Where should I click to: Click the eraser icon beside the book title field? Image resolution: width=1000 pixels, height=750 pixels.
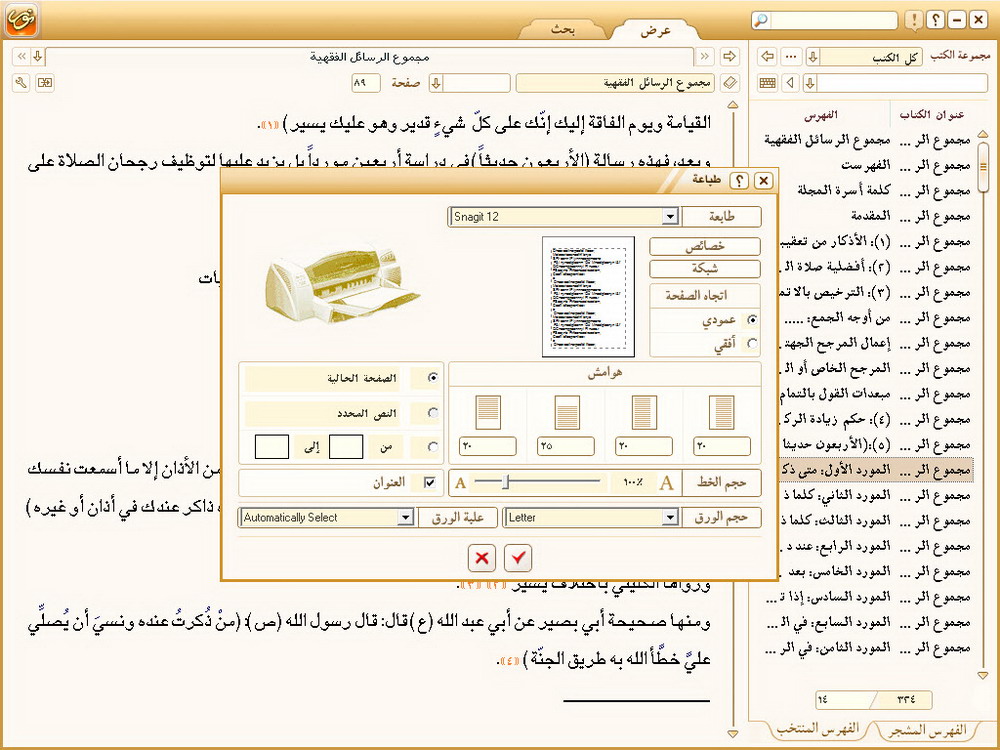[x=731, y=83]
